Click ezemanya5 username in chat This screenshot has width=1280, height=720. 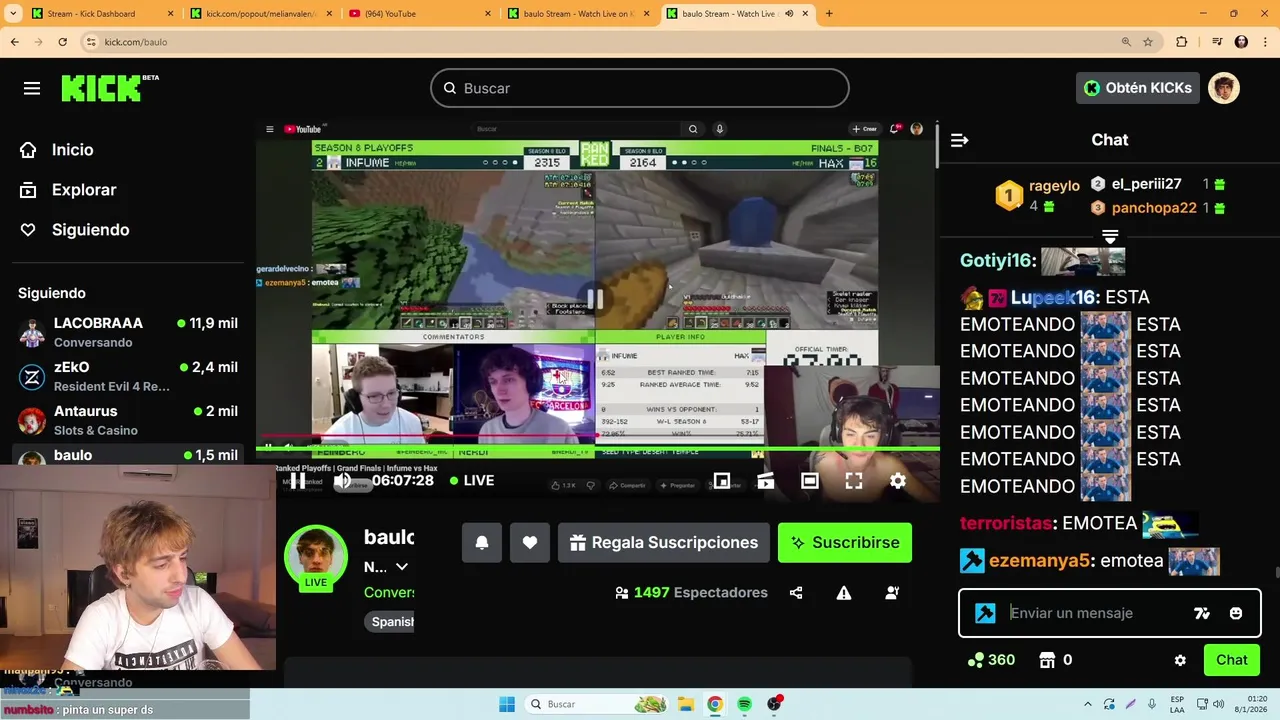coord(1039,561)
